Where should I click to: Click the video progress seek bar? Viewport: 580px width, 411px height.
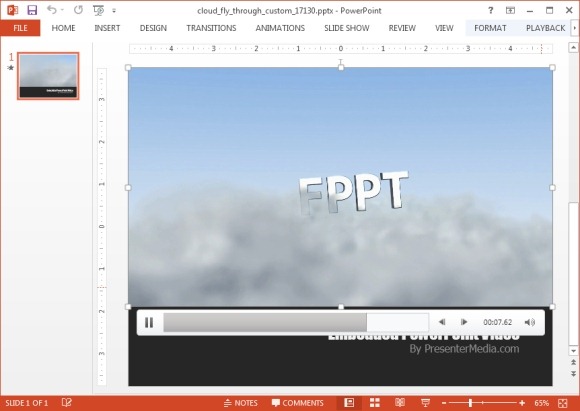click(296, 322)
